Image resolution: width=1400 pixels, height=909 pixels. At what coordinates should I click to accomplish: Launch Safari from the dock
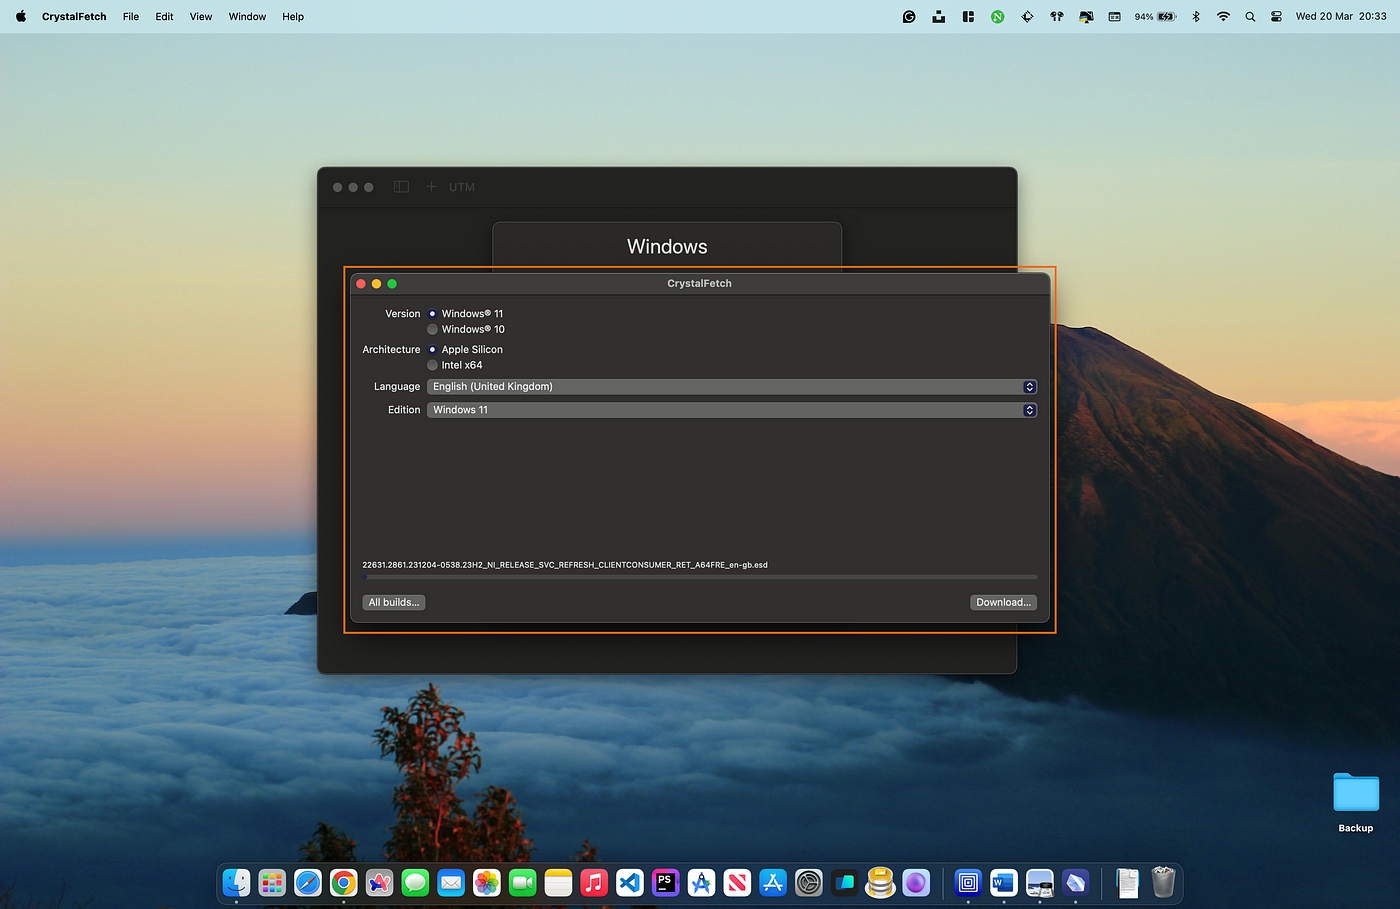308,882
